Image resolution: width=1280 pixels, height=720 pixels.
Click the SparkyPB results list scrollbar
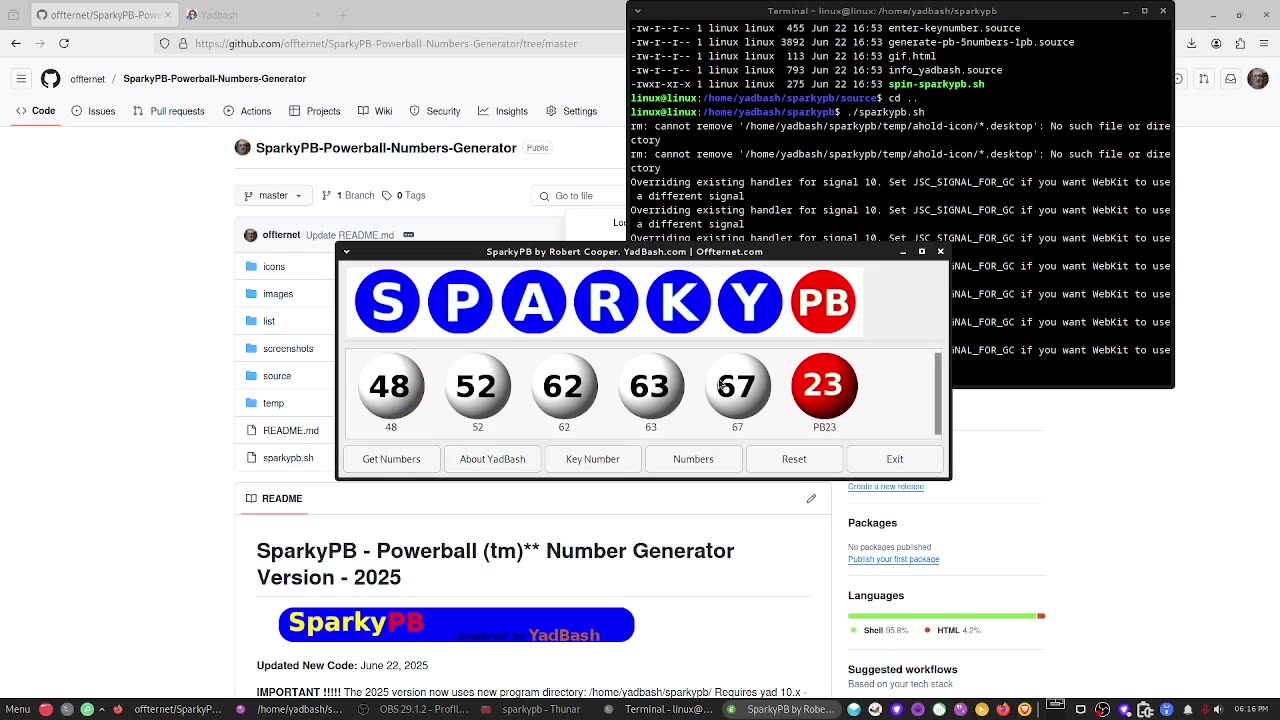point(938,392)
